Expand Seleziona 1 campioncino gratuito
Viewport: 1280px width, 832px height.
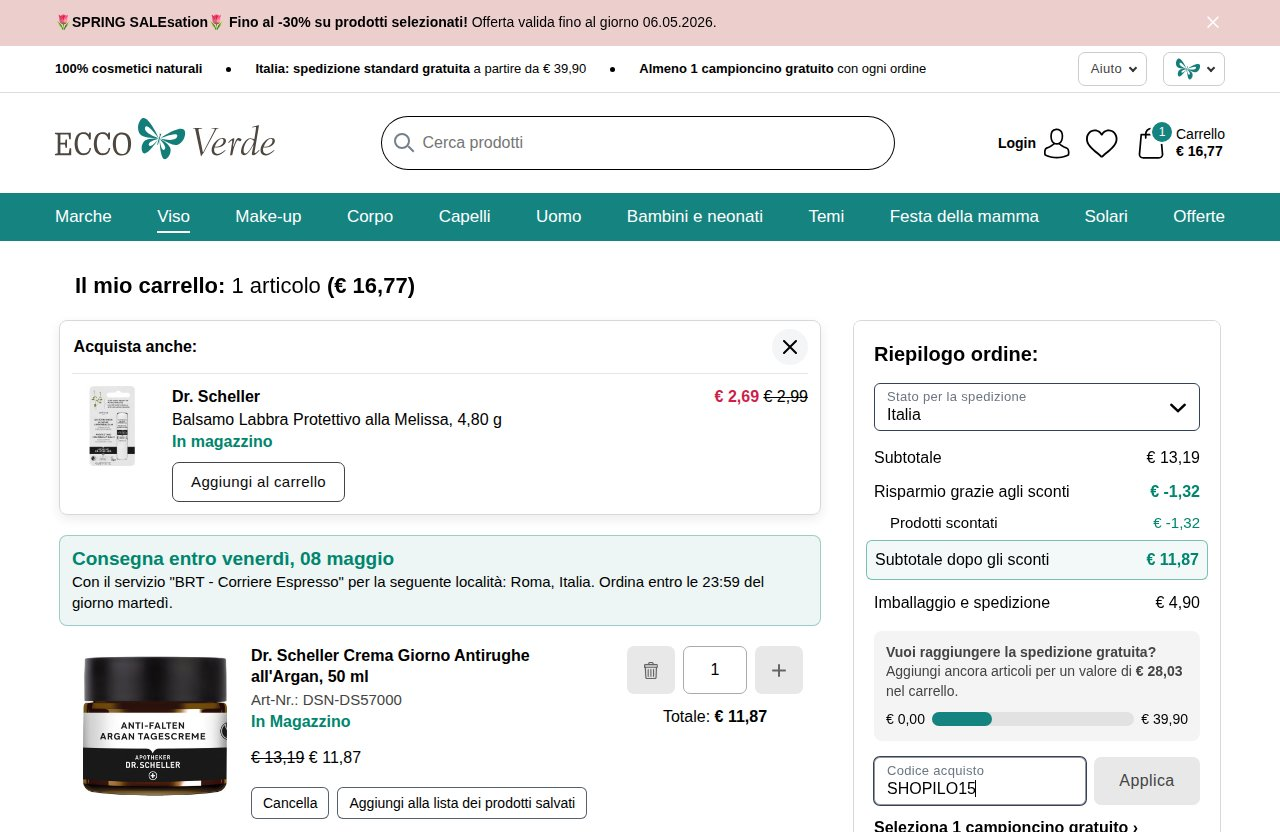1006,826
